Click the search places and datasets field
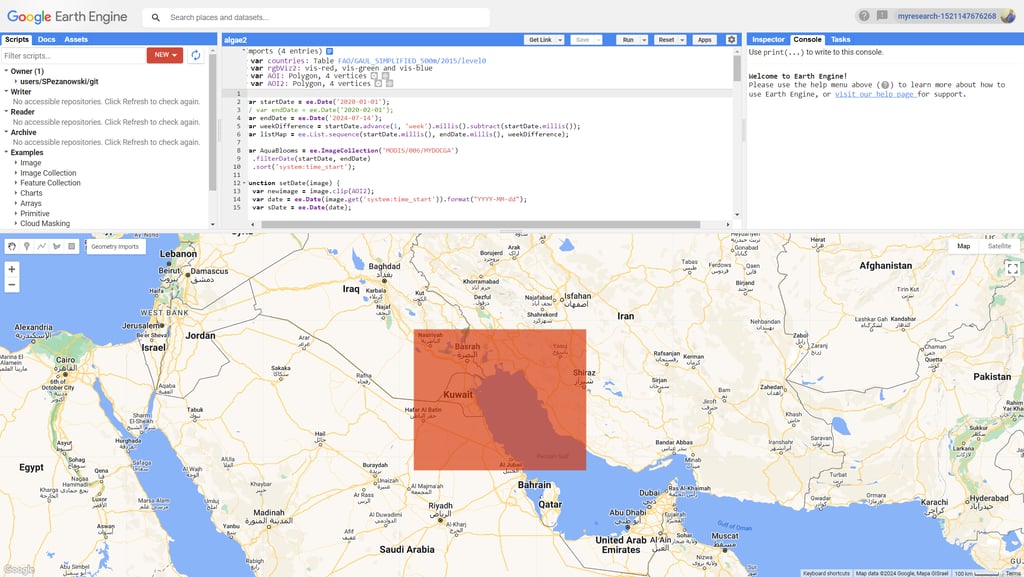1024x577 pixels. [x=320, y=17]
